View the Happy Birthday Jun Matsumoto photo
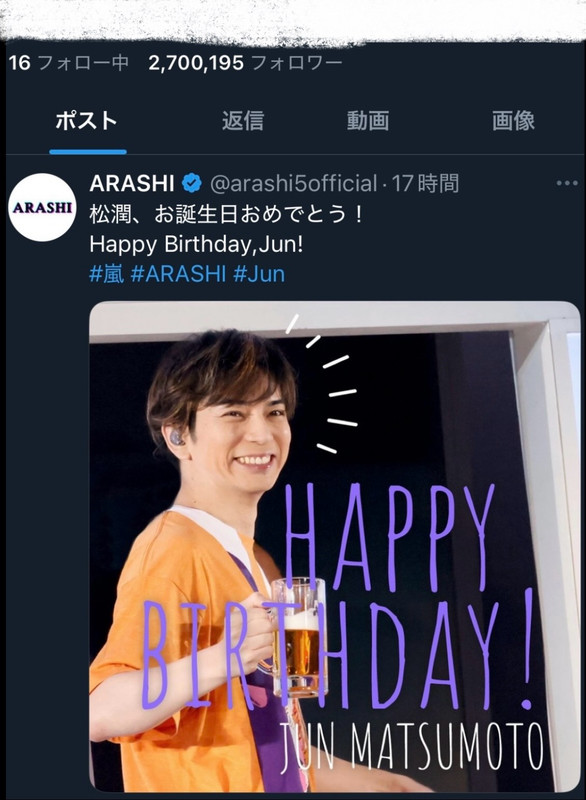 pyautogui.click(x=335, y=546)
